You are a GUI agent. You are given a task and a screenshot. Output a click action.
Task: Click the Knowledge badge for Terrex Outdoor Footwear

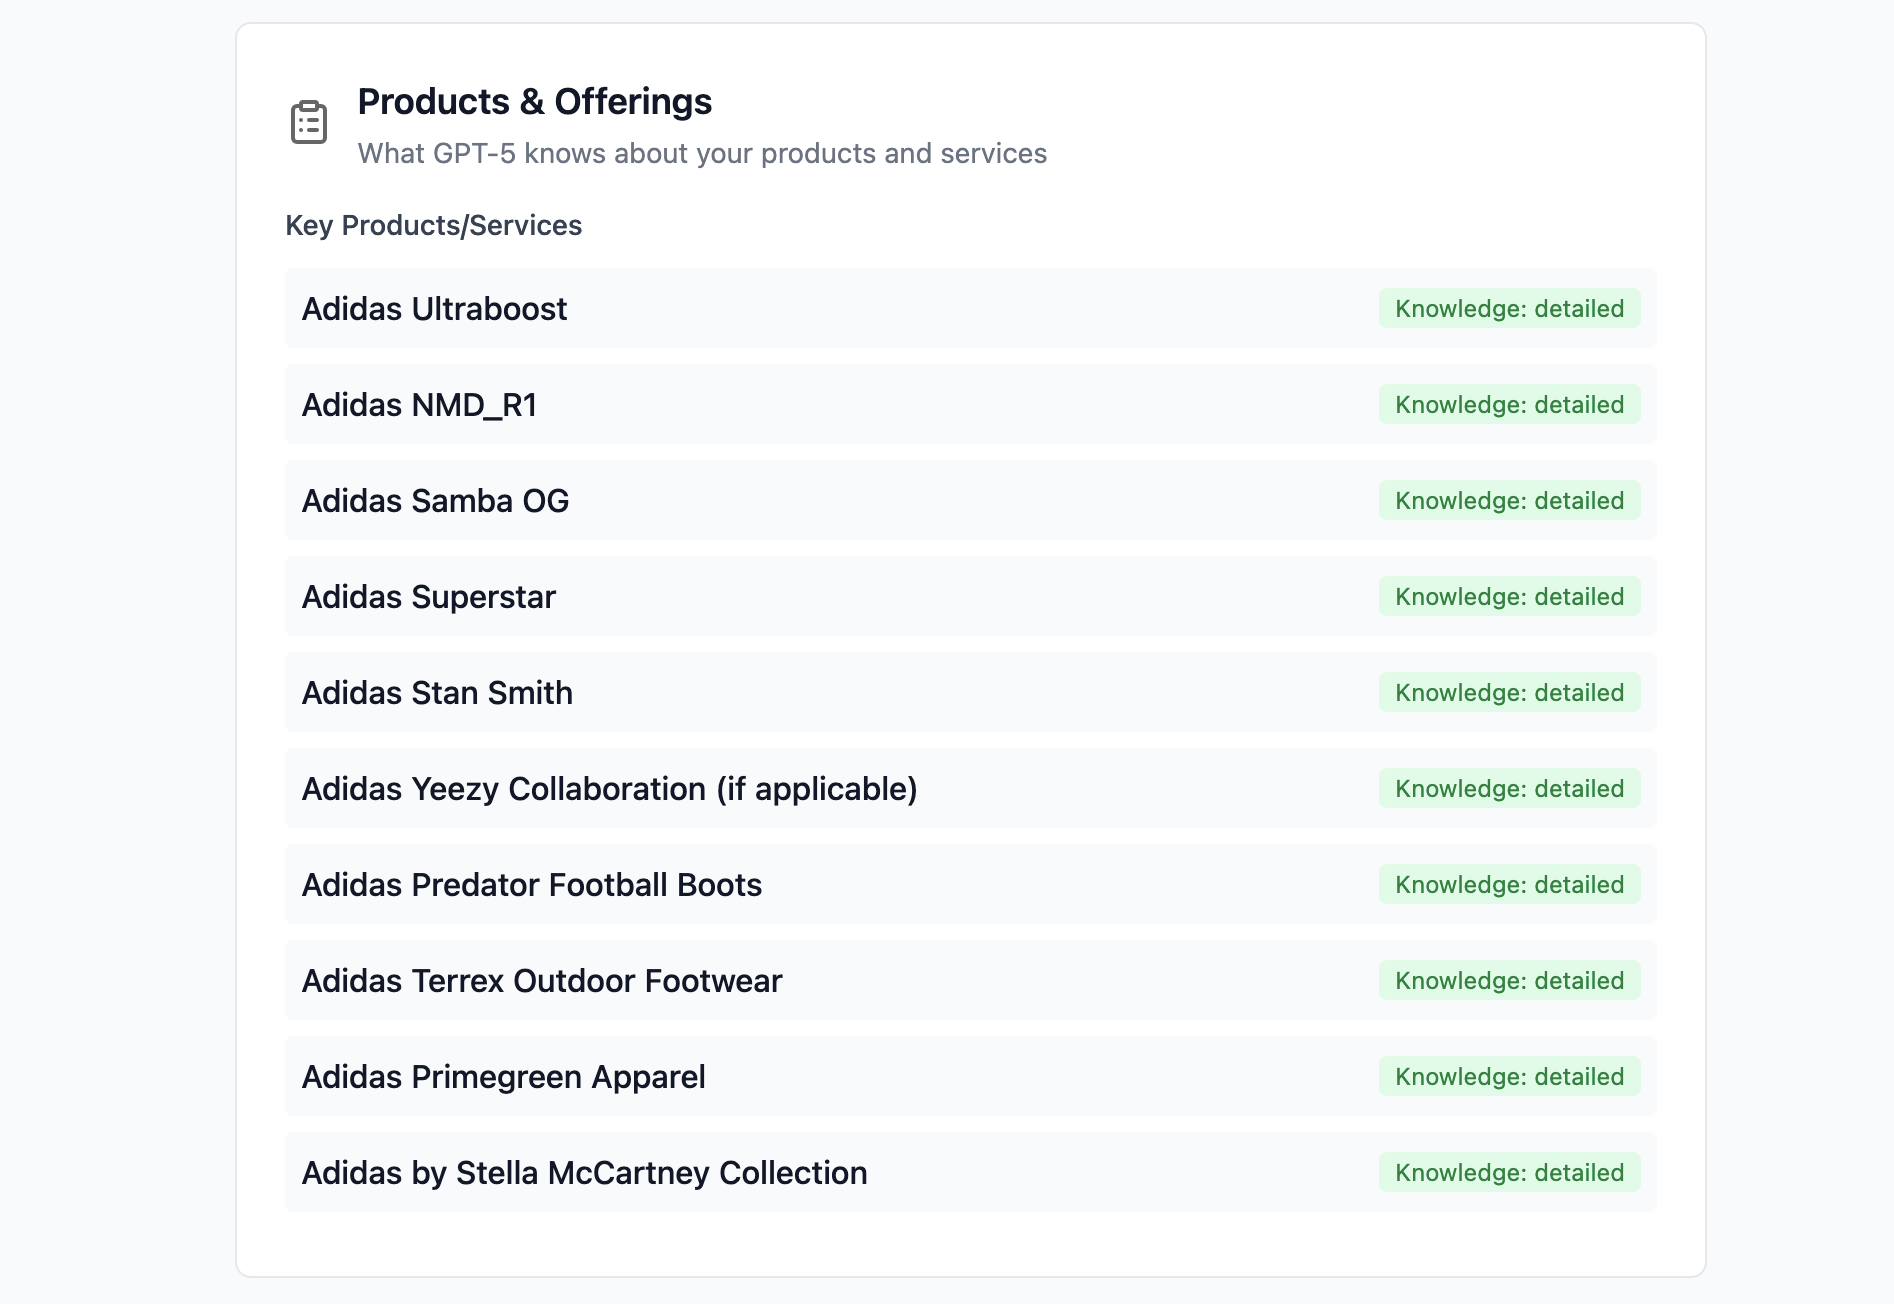click(1509, 980)
